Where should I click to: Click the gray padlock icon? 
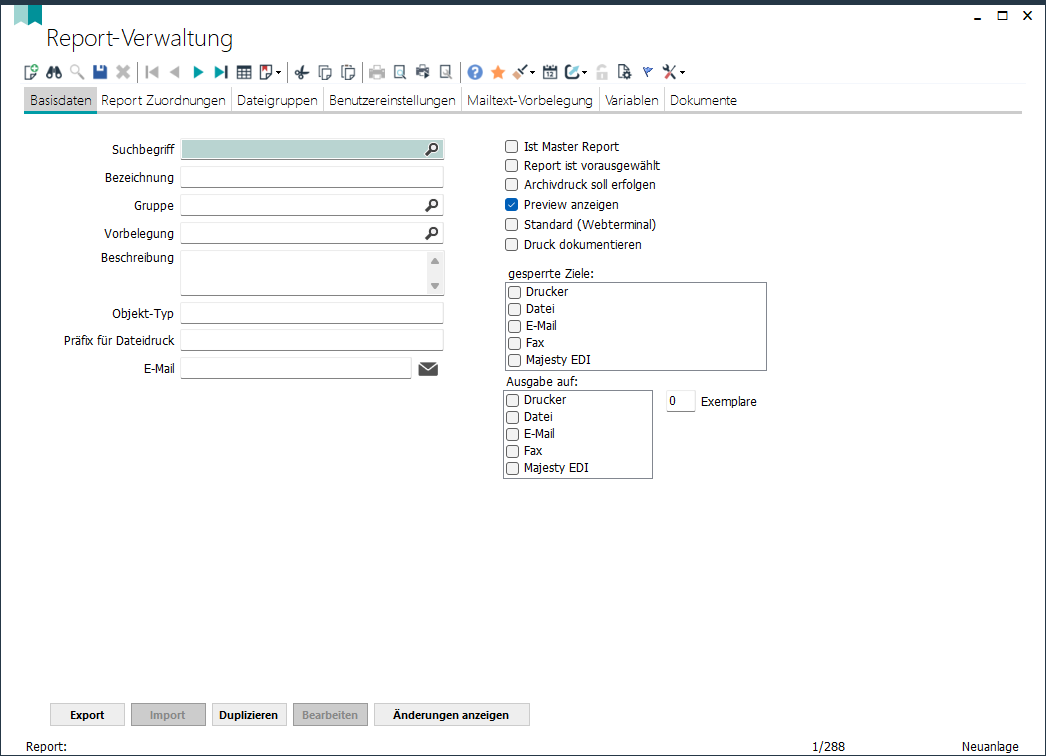click(x=602, y=72)
